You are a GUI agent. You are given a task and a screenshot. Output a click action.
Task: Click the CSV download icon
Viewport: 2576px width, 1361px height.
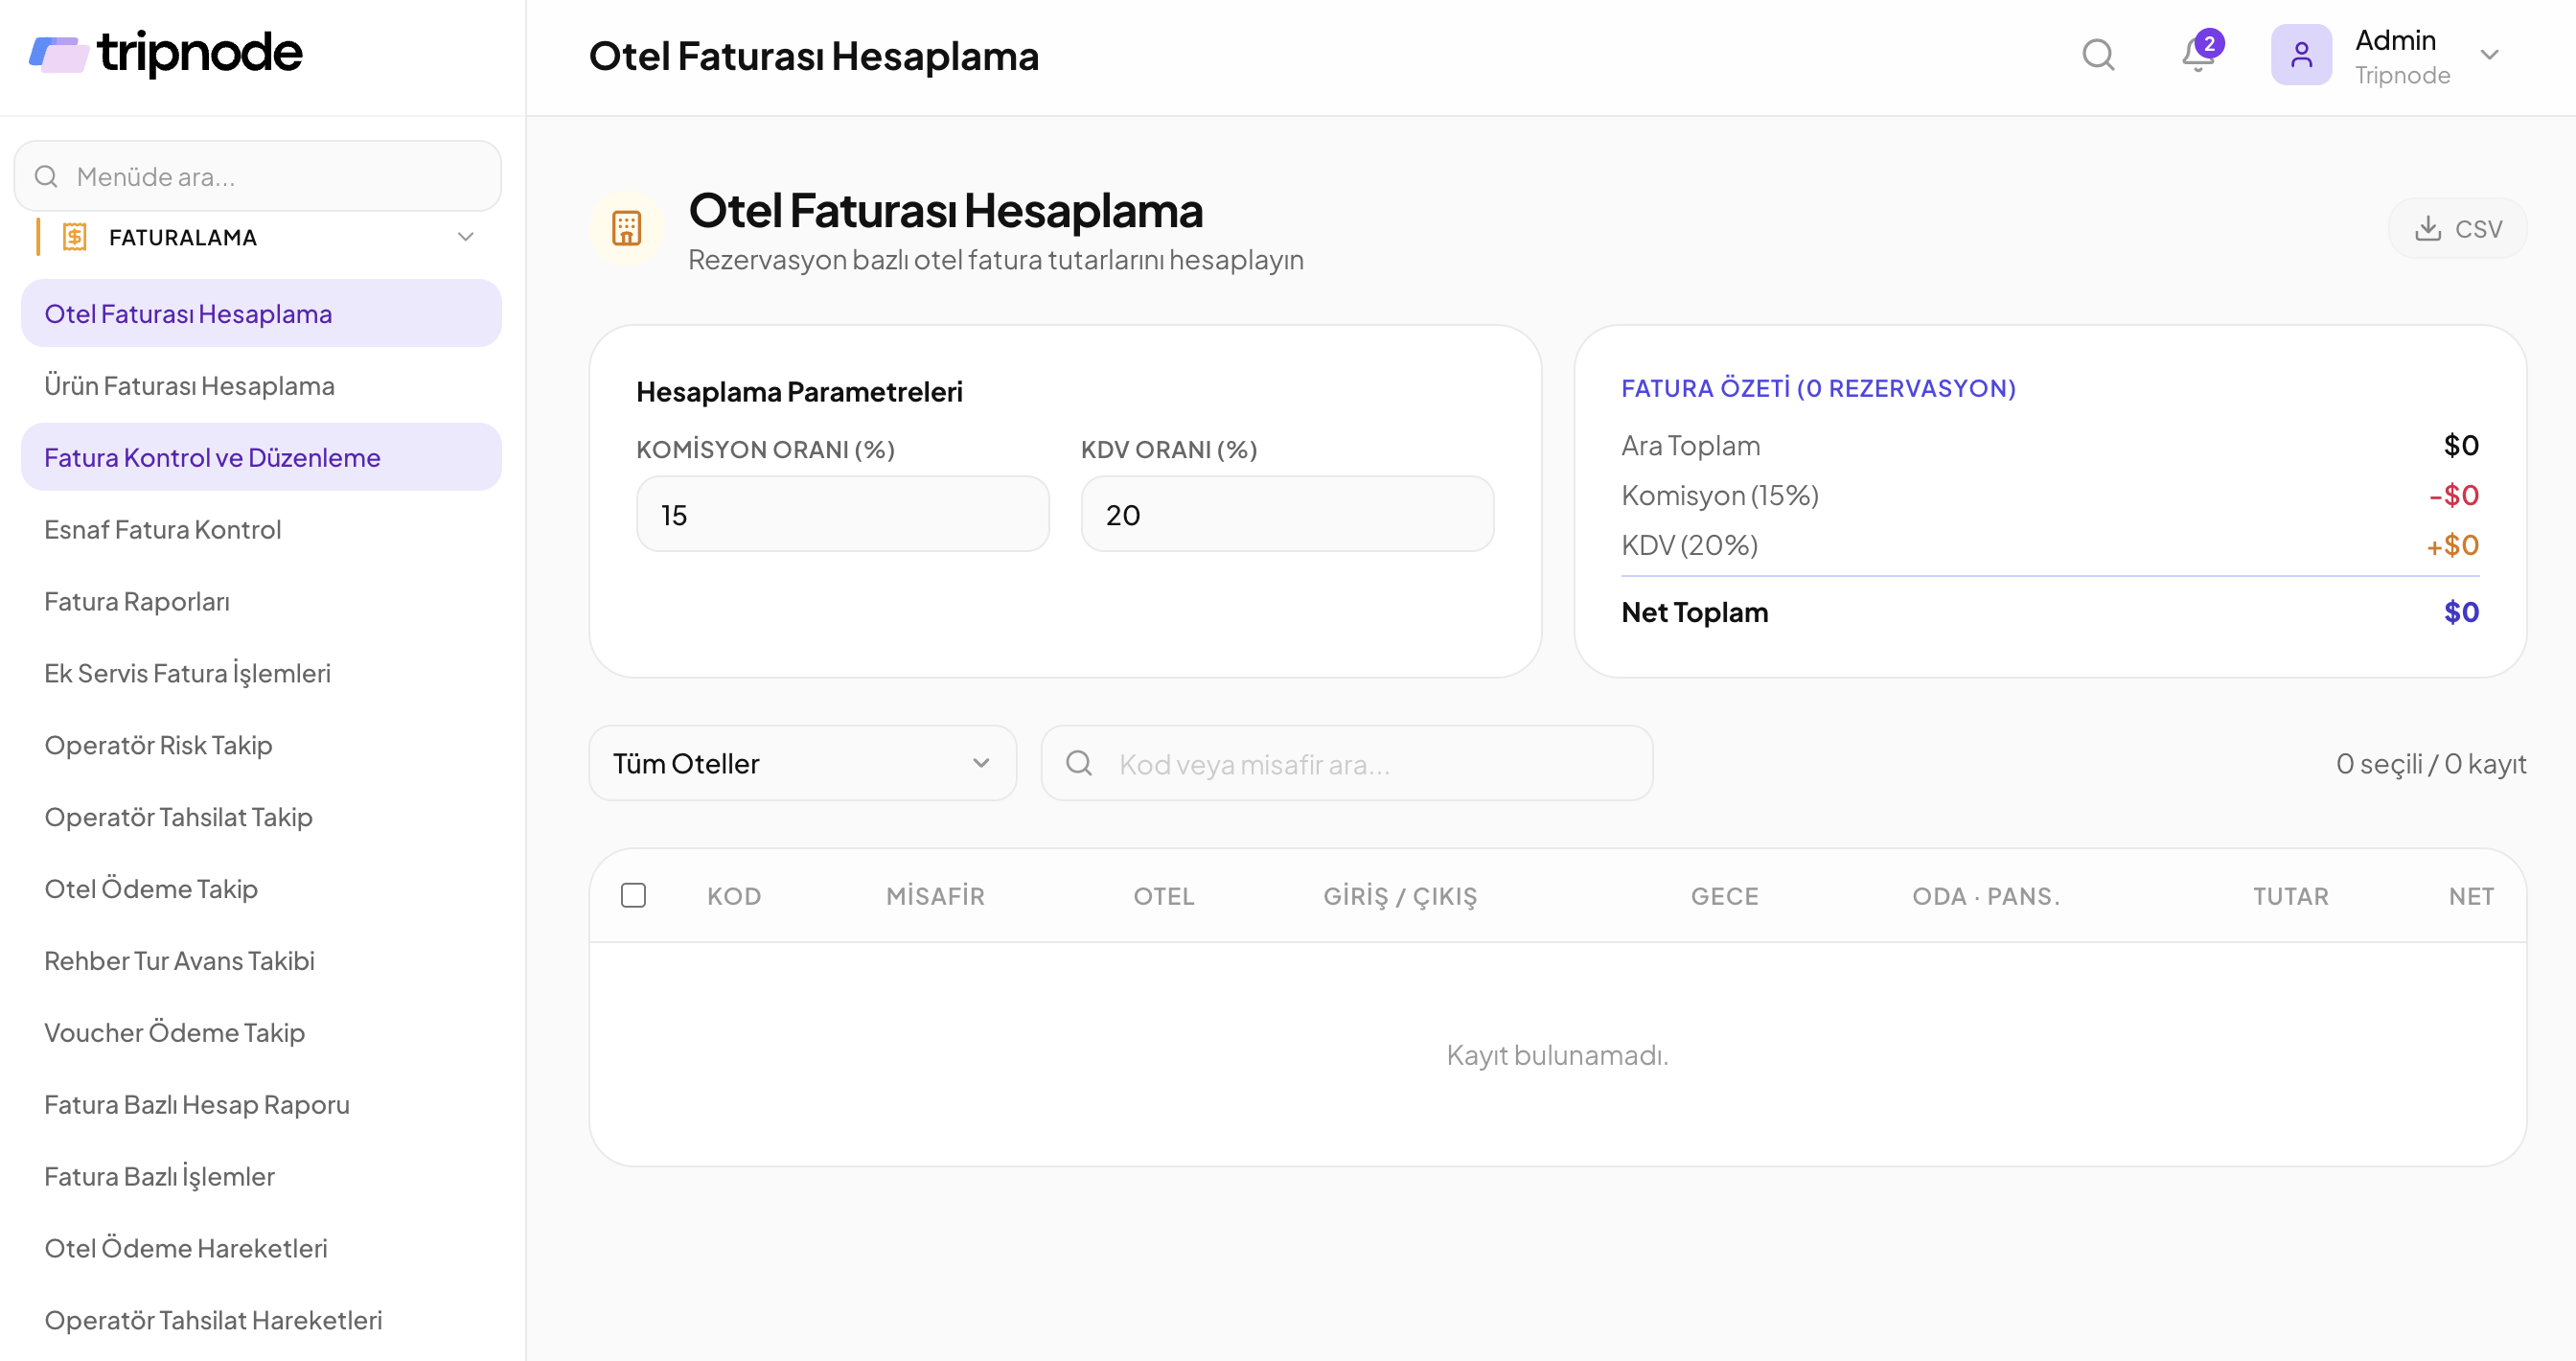(2428, 229)
